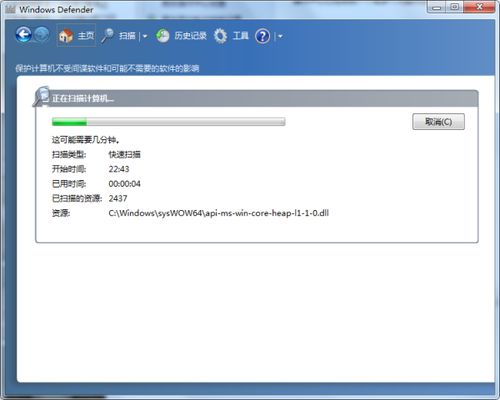Screen dimensions: 500x400
Task: Open the Home page house icon
Action: [66, 36]
